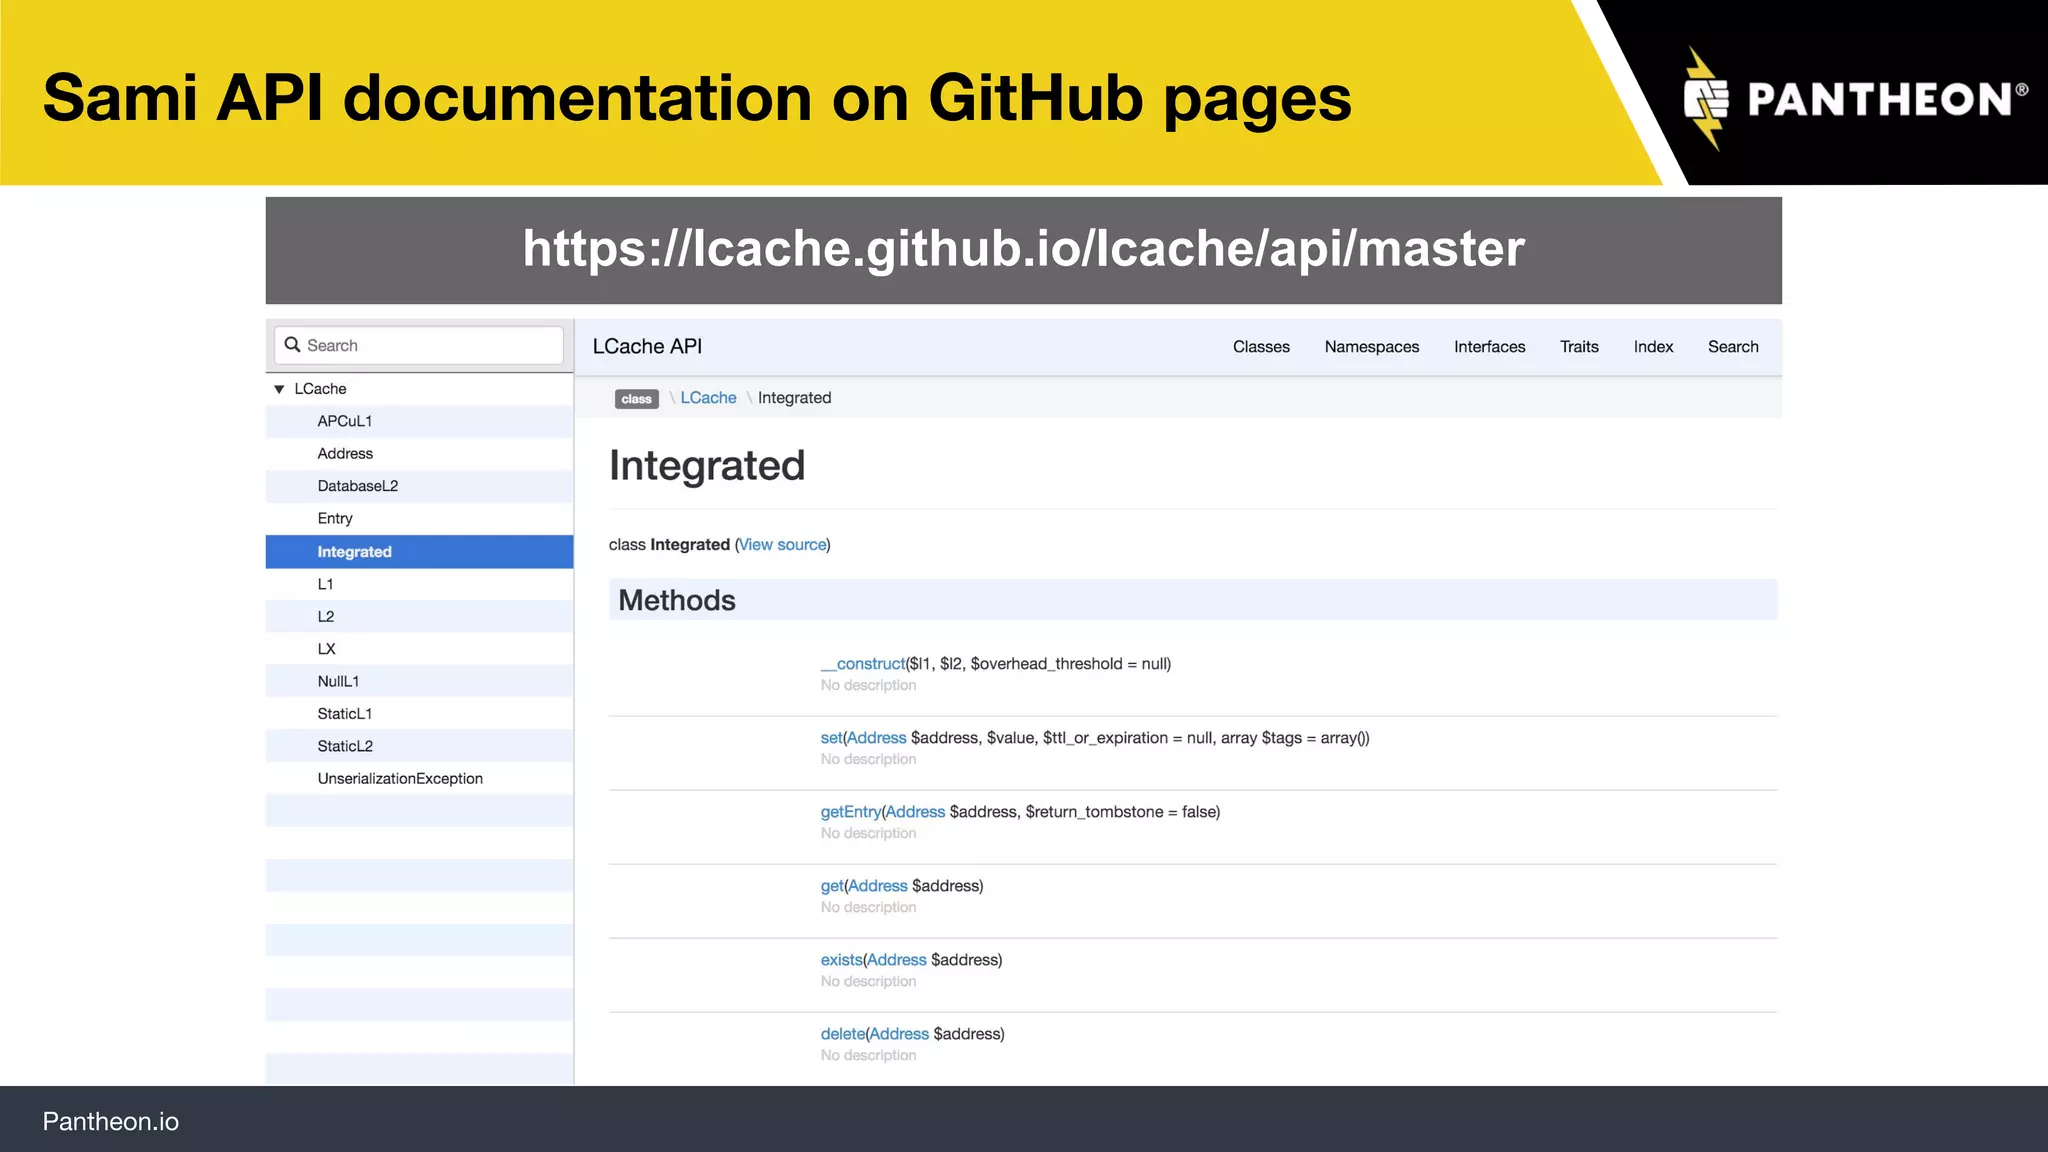2048x1152 pixels.
Task: Focus the sidebar Search input field
Action: [419, 345]
